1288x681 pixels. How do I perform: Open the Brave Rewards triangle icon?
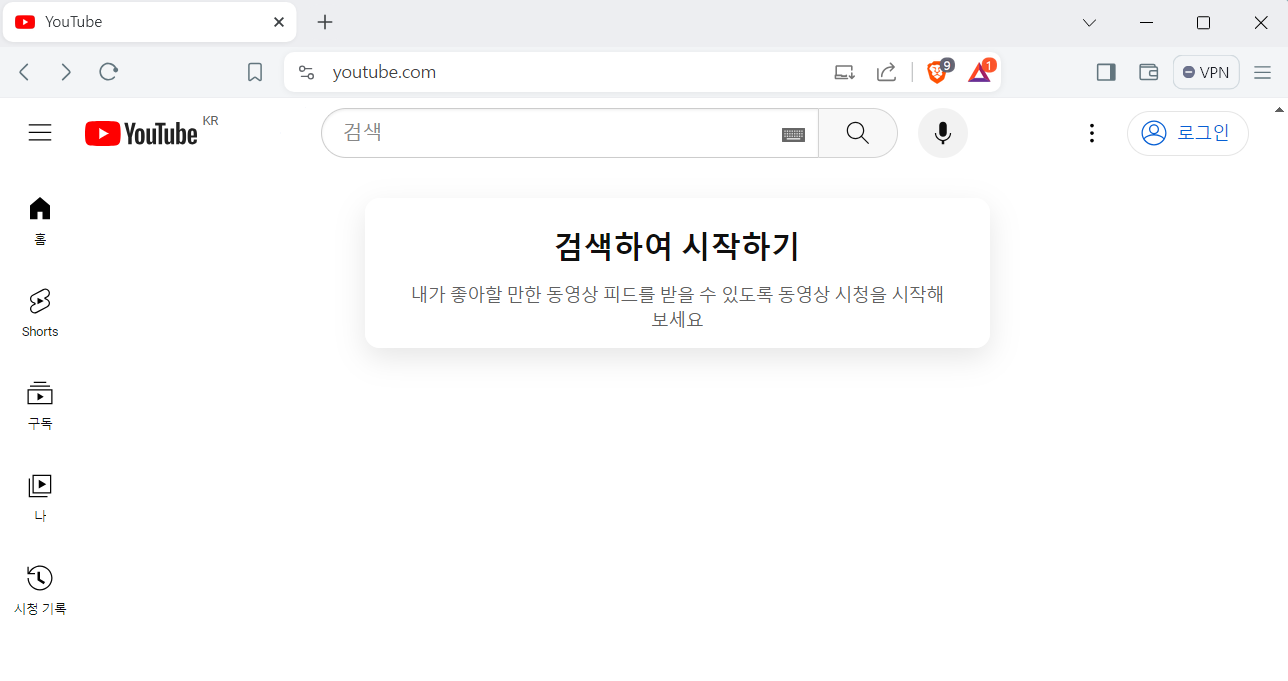[x=979, y=72]
